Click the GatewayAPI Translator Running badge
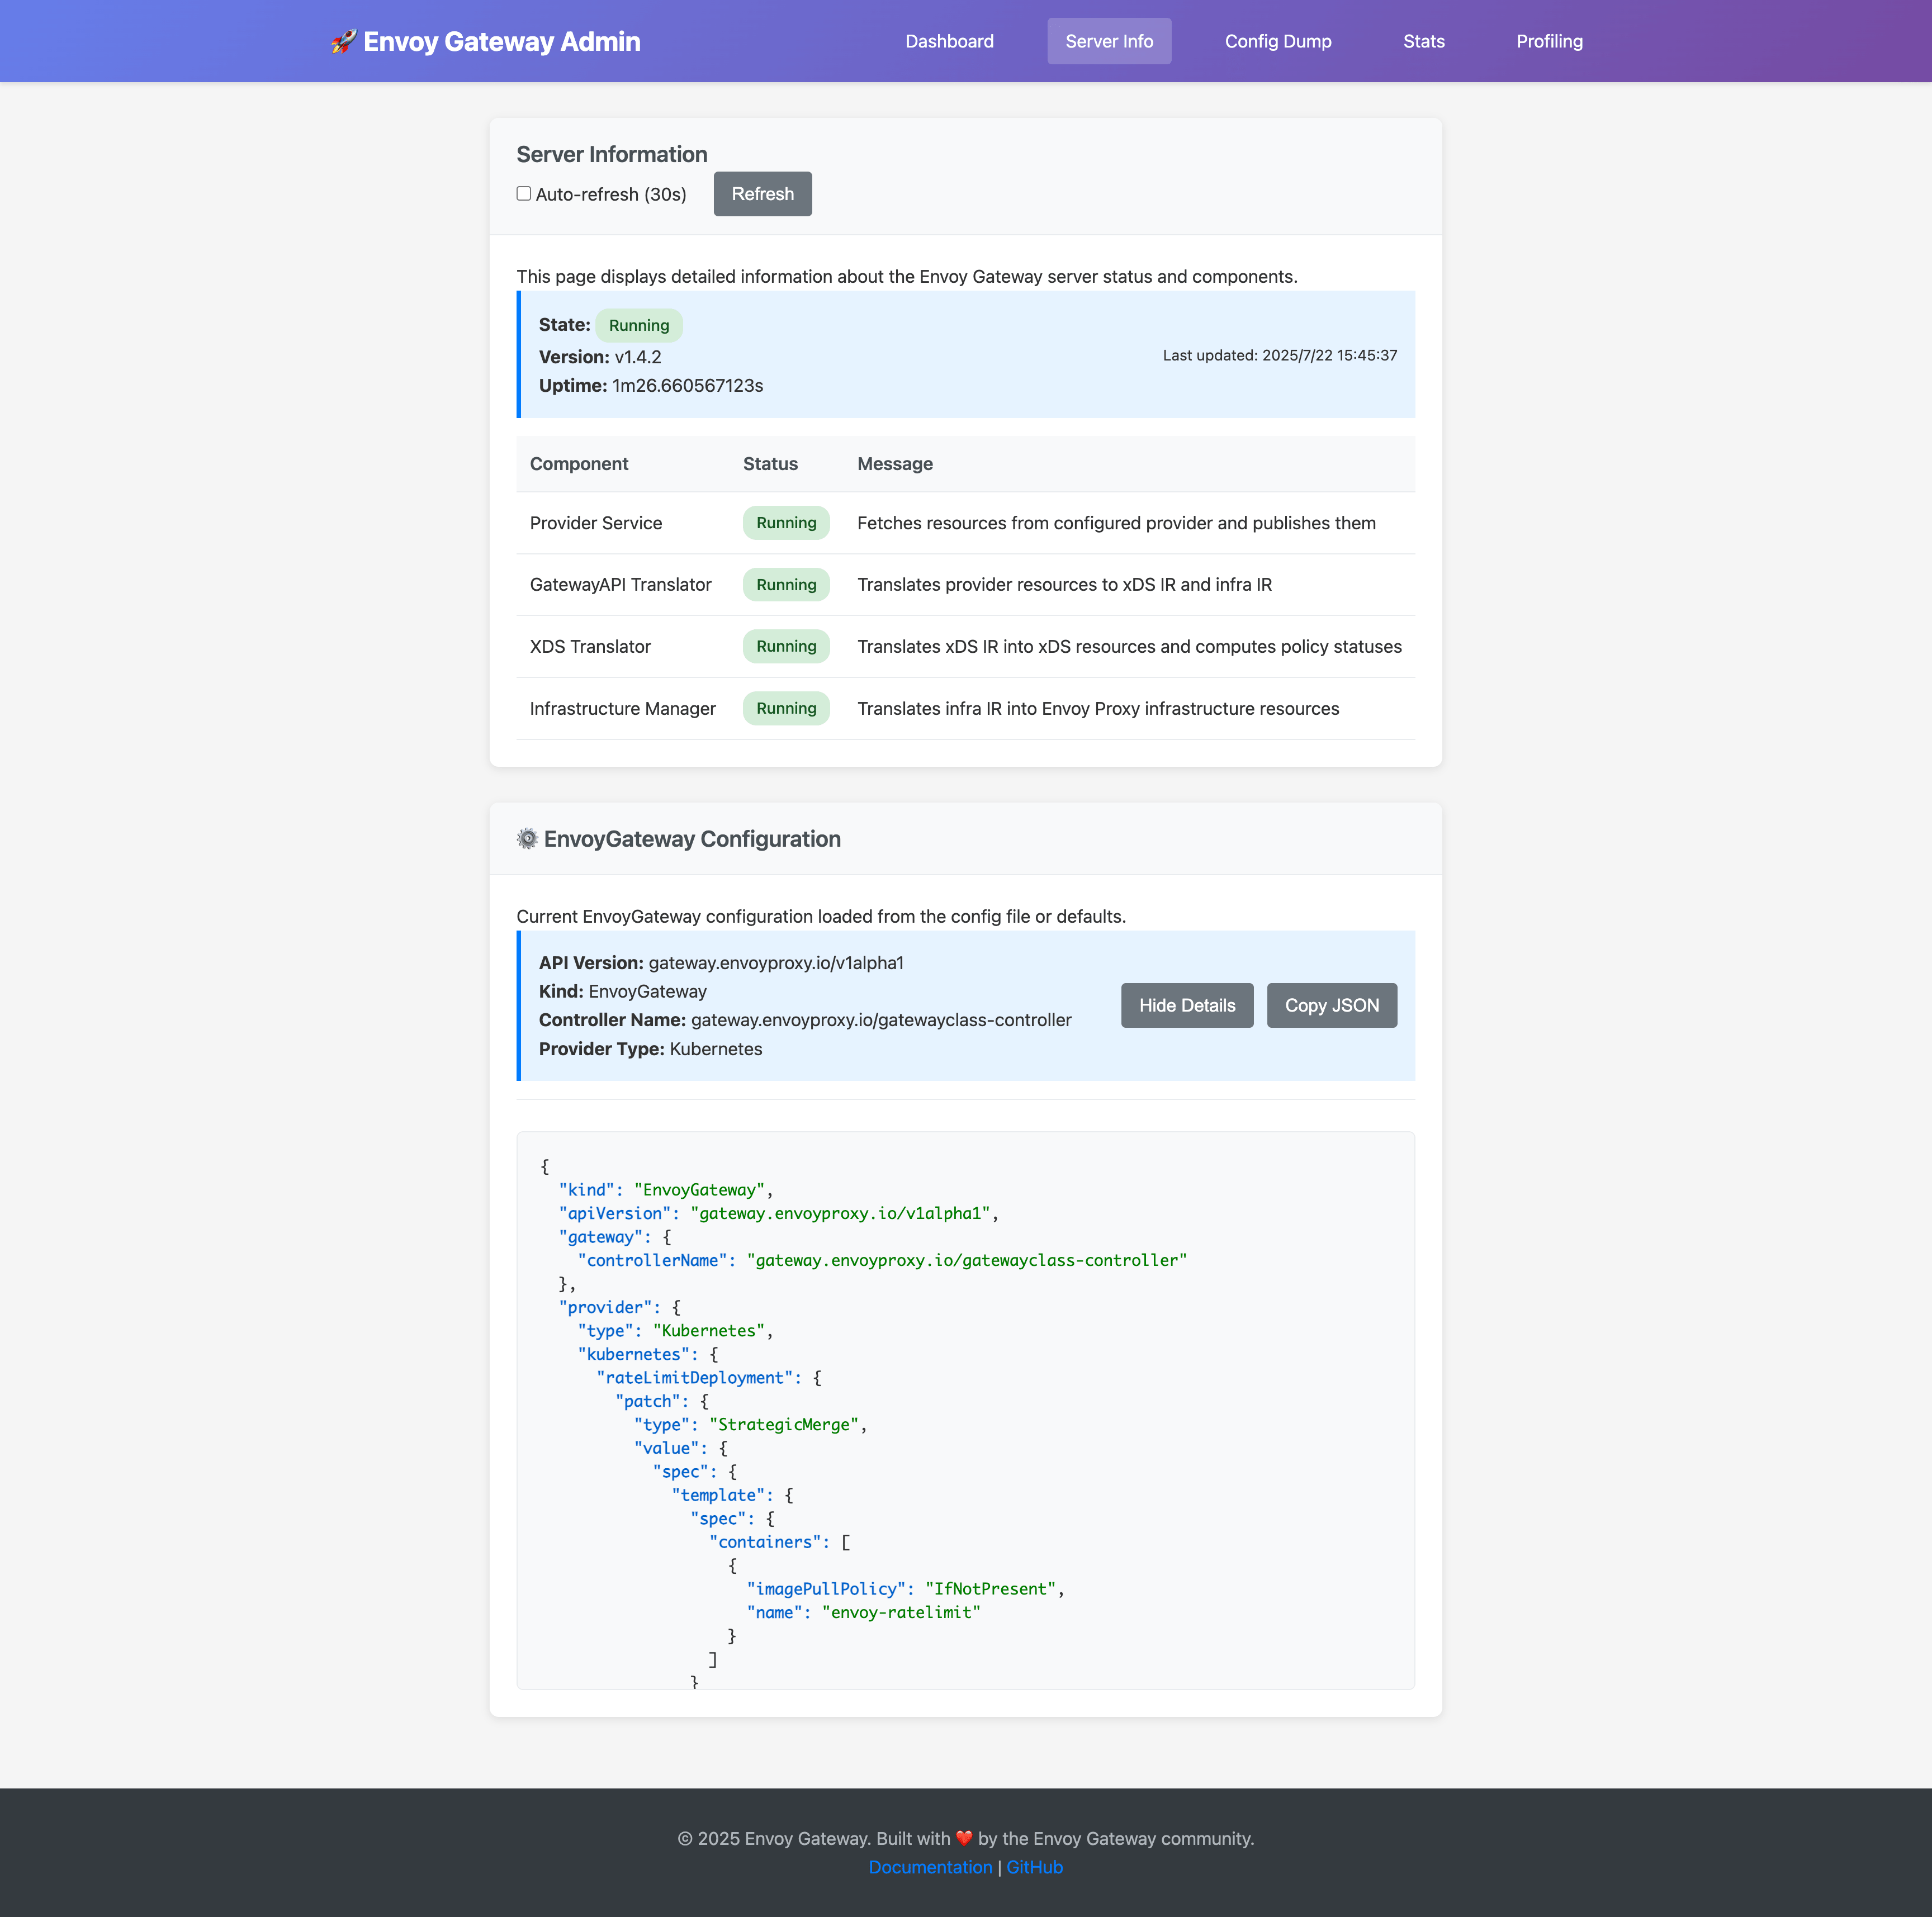The height and width of the screenshot is (1917, 1932). [x=786, y=584]
